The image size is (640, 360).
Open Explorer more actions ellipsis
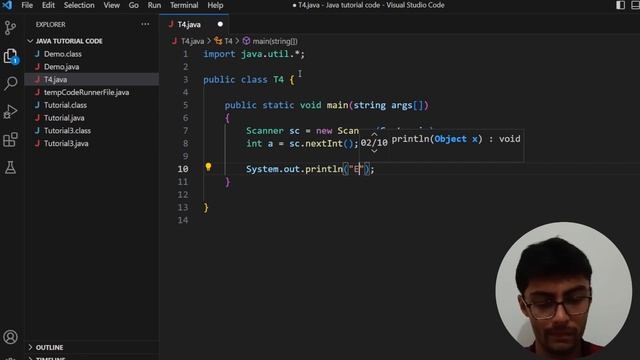coord(145,24)
